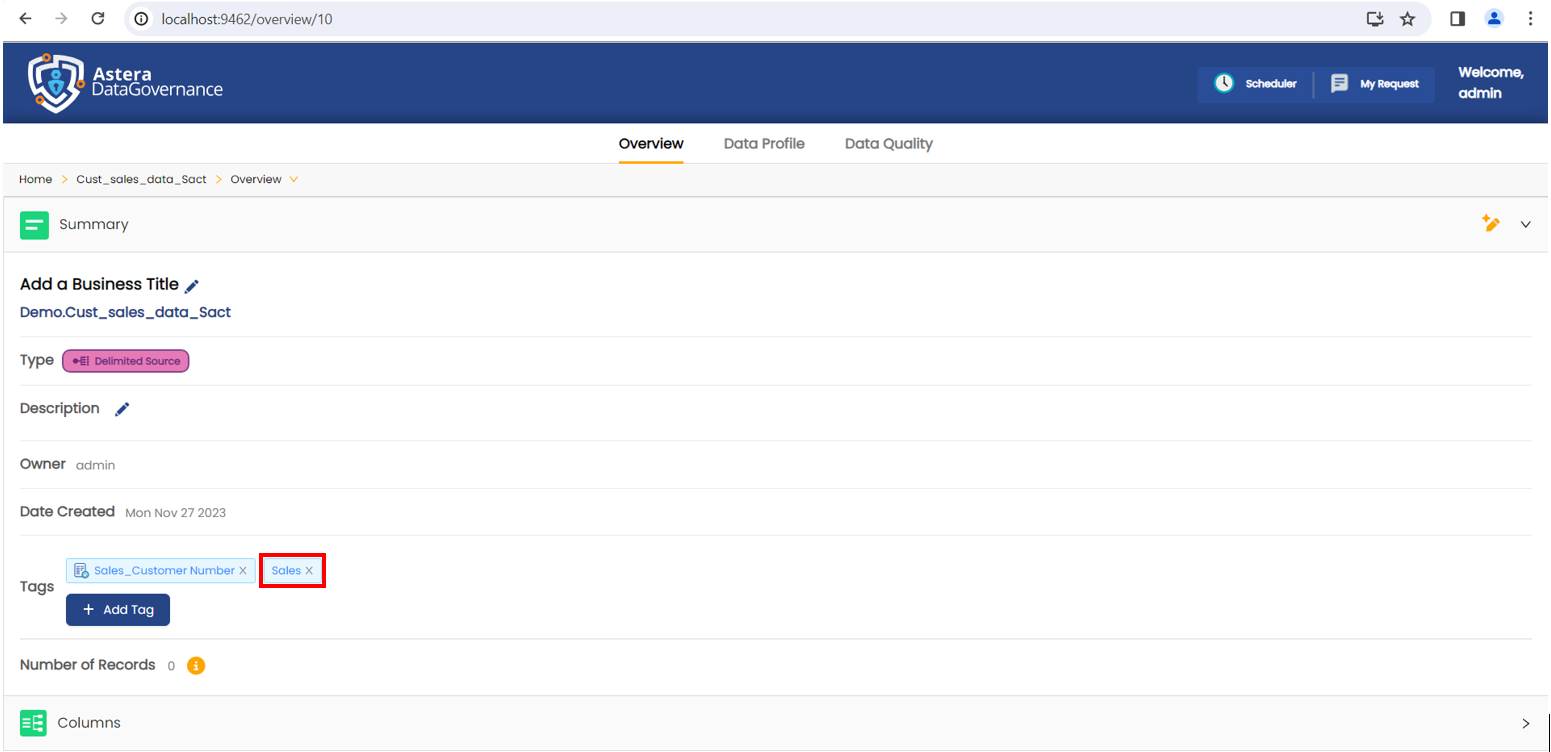Screen dimensions: 1551x752
Task: Click the Scheduler clock icon
Action: click(1224, 84)
